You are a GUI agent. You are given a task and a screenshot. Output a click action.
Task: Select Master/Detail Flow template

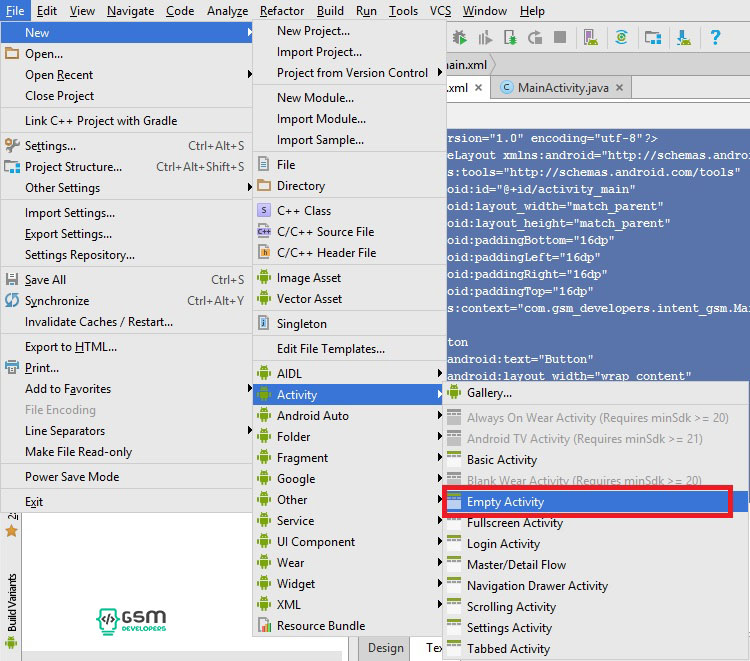(516, 564)
